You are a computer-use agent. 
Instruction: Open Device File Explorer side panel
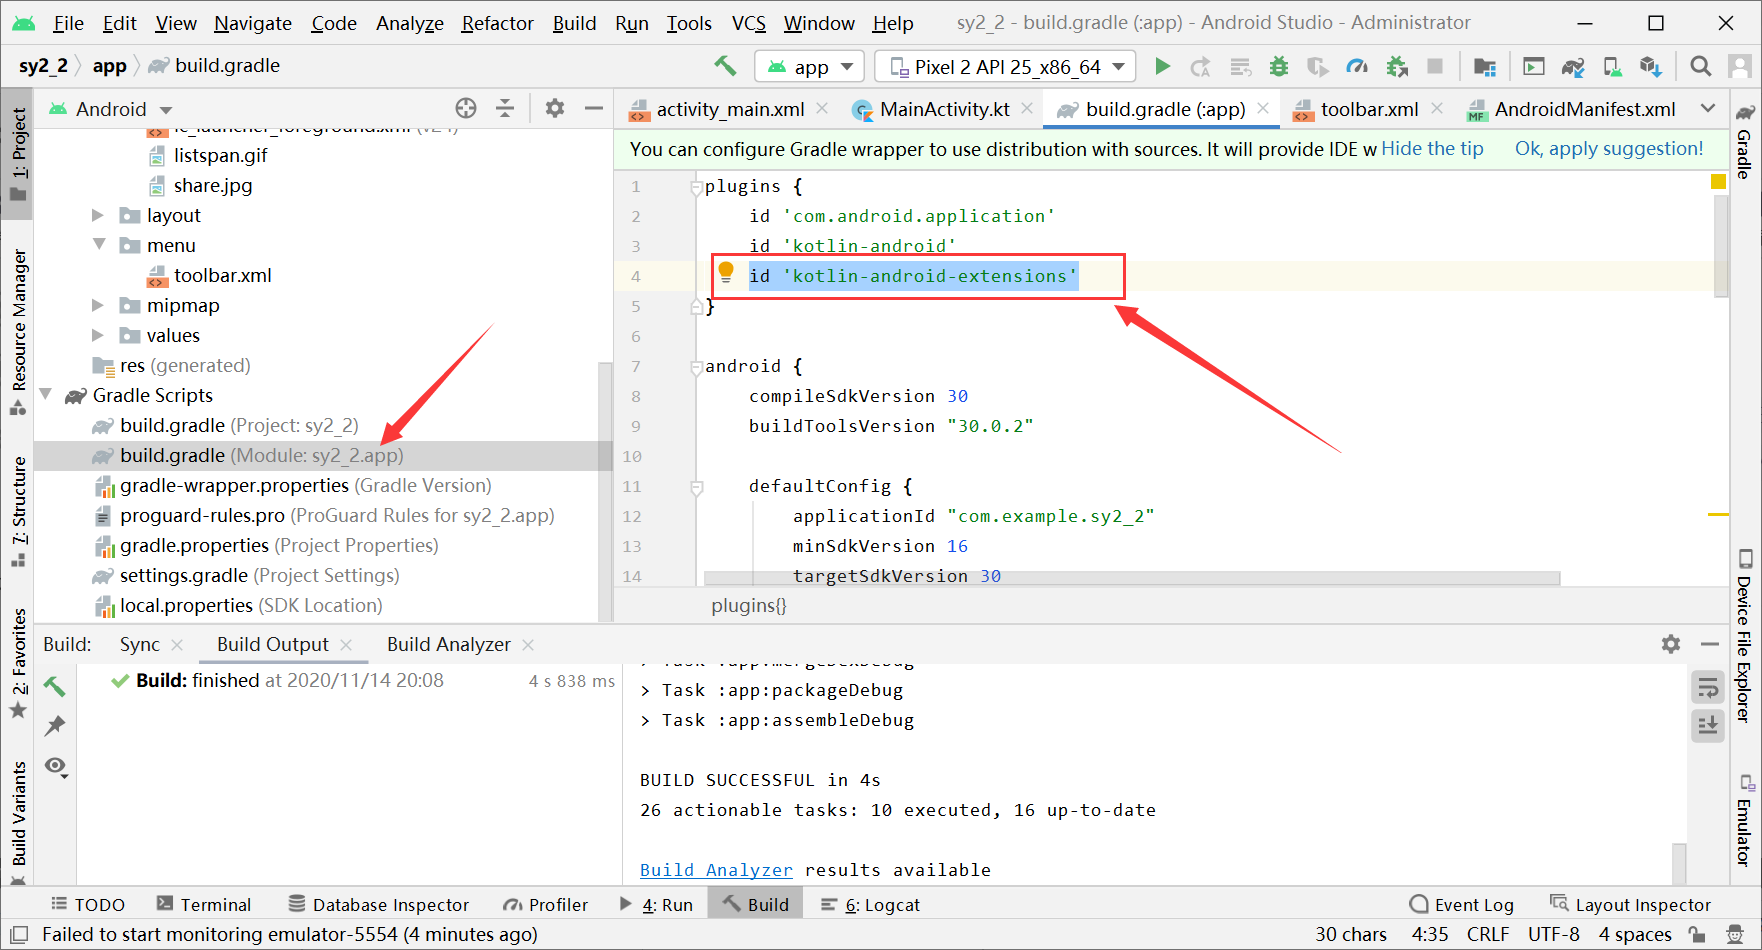pos(1745,635)
